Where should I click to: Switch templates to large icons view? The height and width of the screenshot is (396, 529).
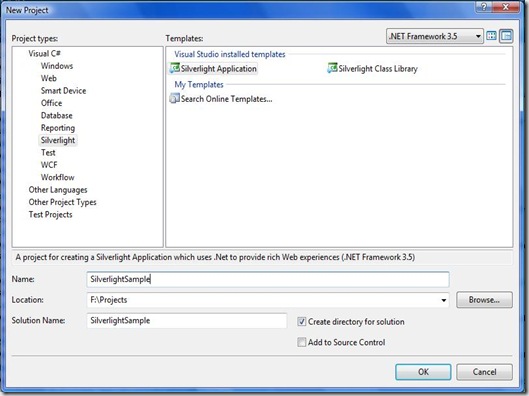(492, 36)
